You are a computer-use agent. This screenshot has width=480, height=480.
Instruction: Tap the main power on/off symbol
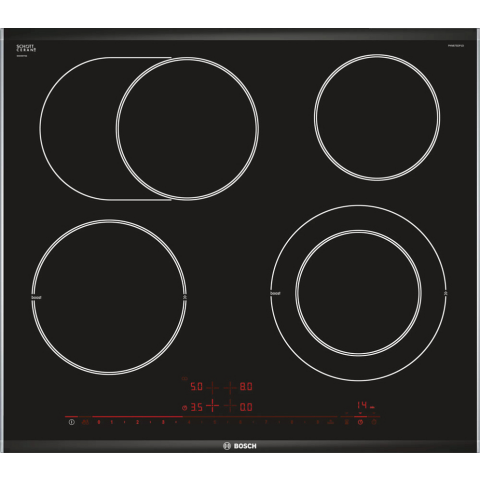pyautogui.click(x=71, y=422)
